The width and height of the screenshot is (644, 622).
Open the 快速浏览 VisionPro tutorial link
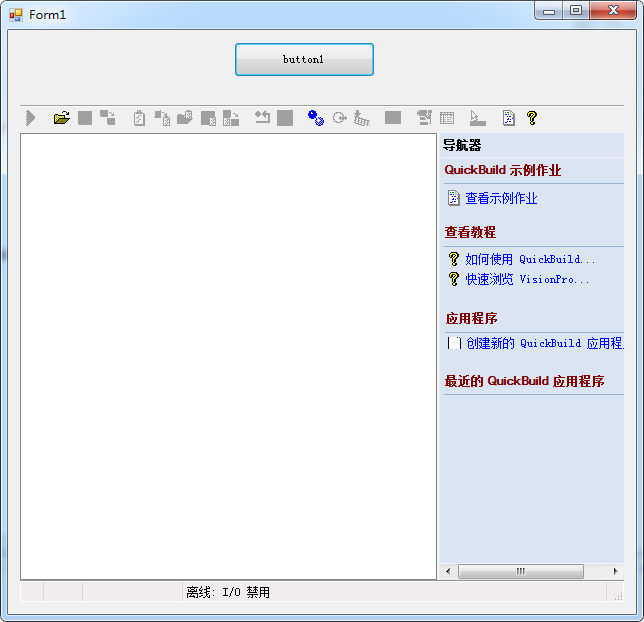coord(526,279)
